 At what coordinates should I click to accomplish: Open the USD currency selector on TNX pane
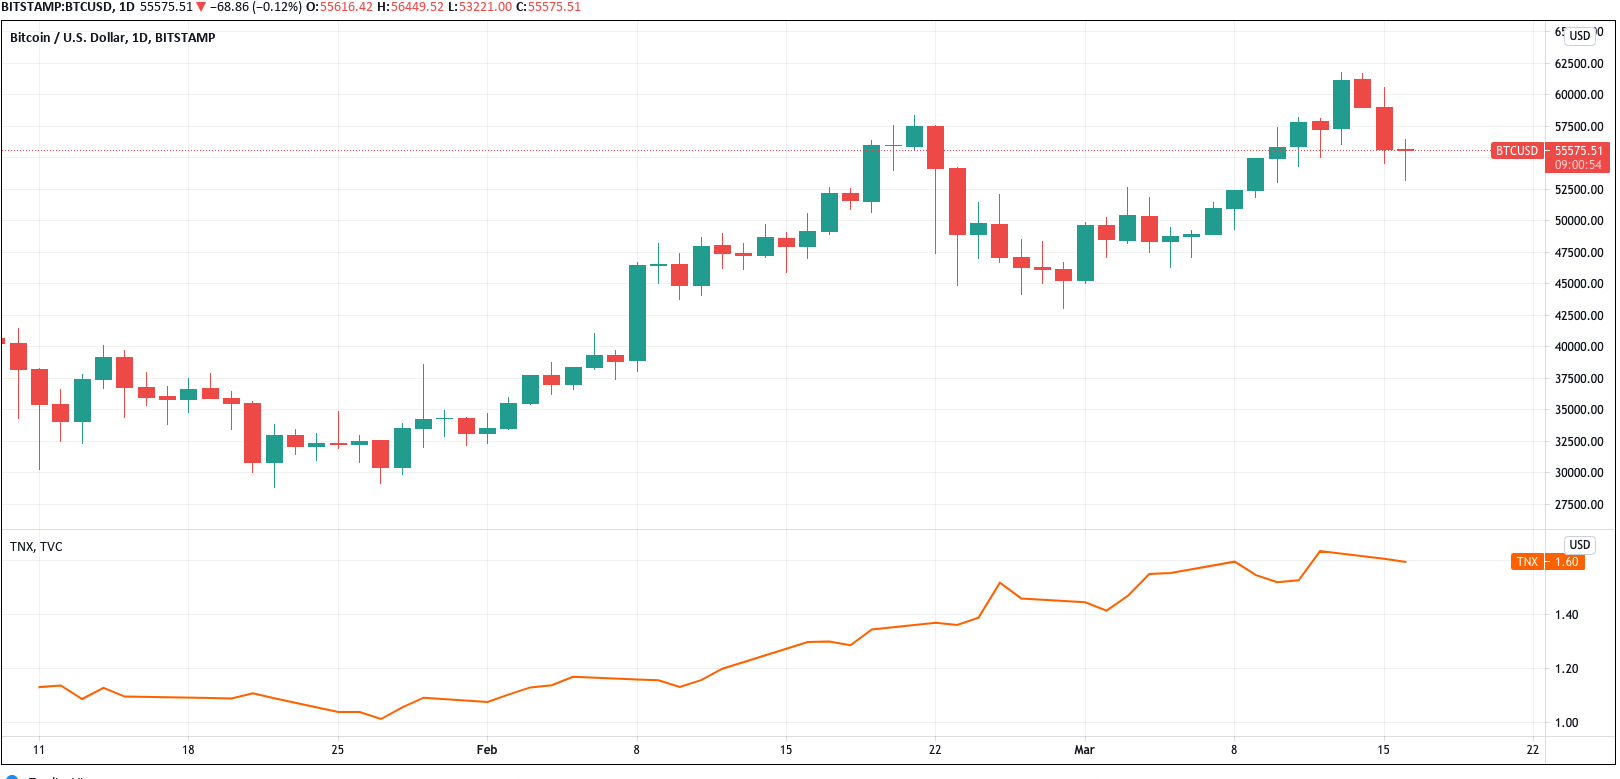[1580, 545]
